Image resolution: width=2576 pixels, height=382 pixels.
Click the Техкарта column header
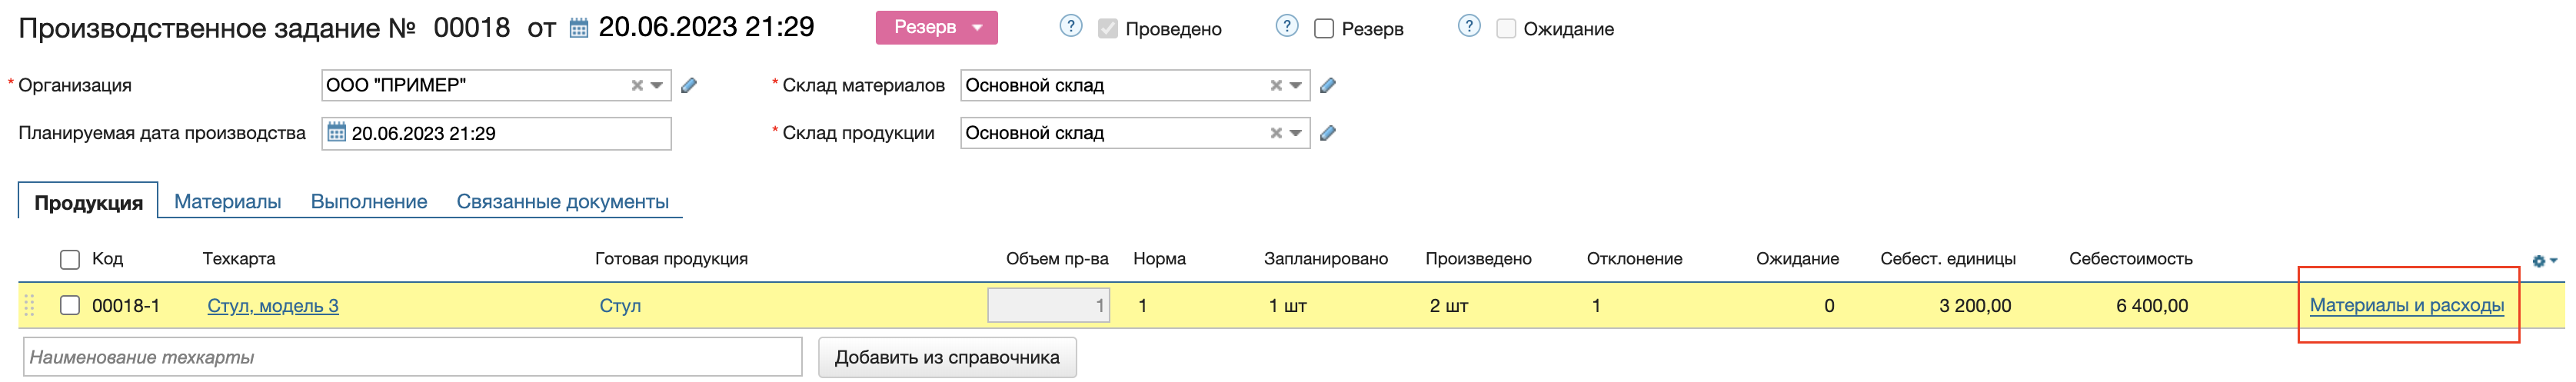[239, 259]
